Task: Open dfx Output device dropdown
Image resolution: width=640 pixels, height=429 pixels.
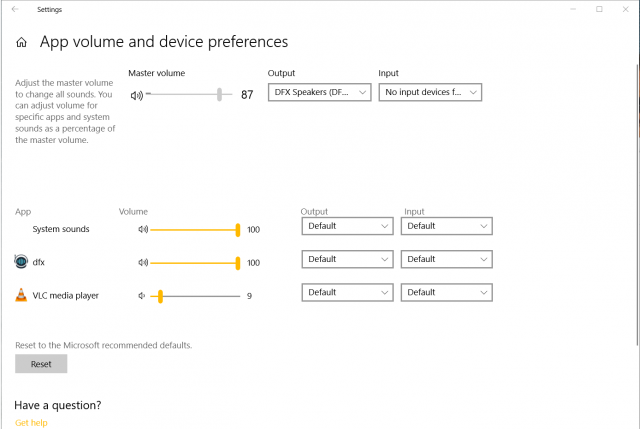Action: tap(347, 259)
